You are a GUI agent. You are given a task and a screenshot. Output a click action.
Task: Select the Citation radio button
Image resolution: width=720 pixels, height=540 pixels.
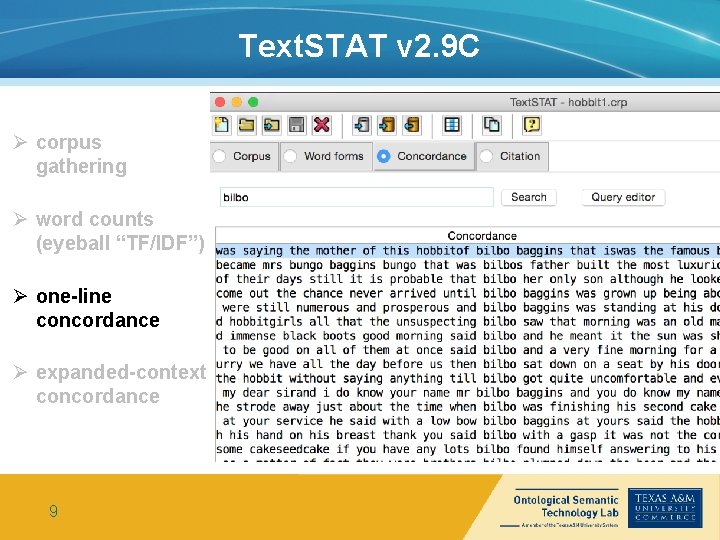tap(486, 156)
